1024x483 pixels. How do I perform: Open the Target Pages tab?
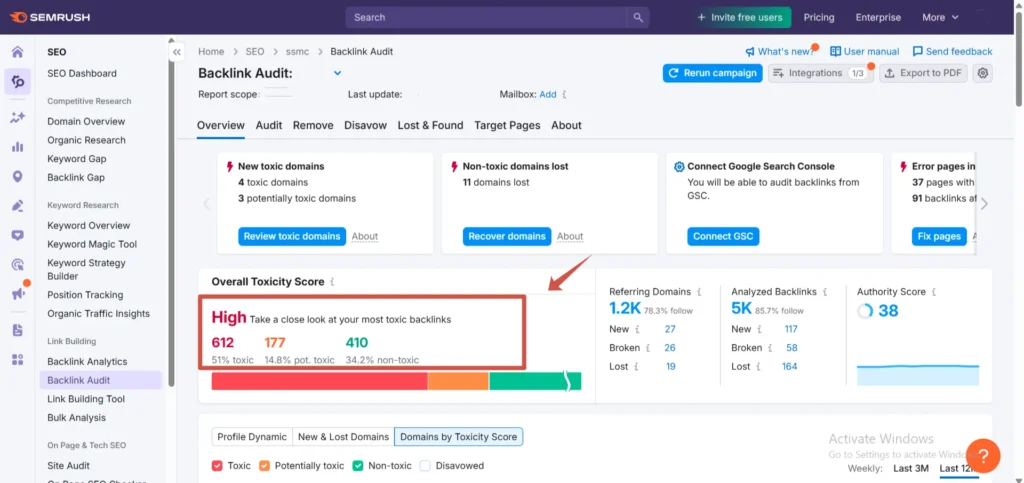click(507, 125)
